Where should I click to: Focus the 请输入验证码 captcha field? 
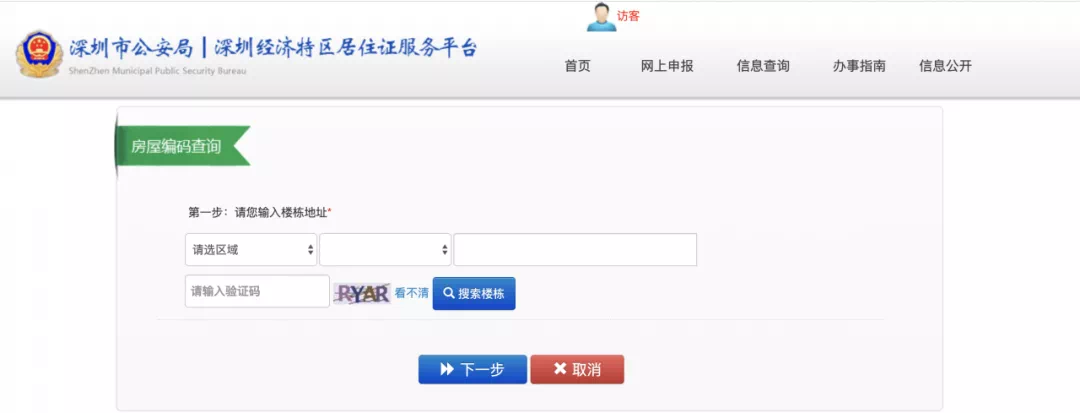pyautogui.click(x=257, y=291)
